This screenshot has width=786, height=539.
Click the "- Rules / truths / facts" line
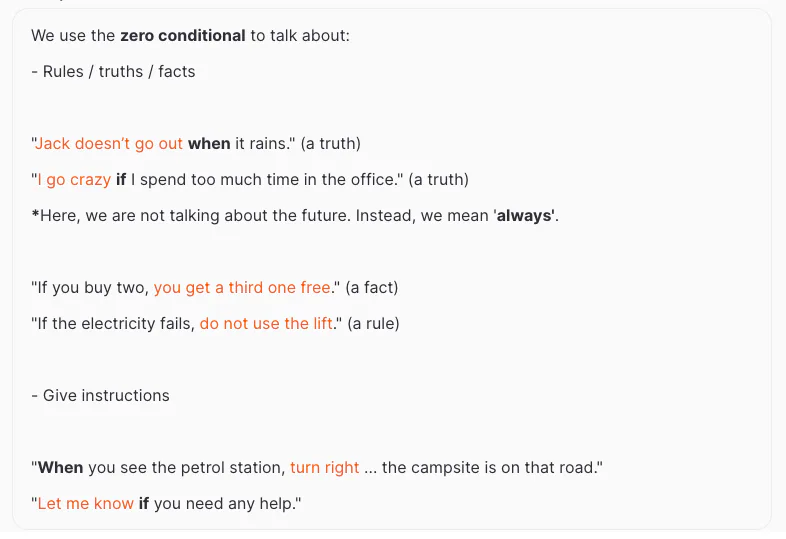coord(113,72)
